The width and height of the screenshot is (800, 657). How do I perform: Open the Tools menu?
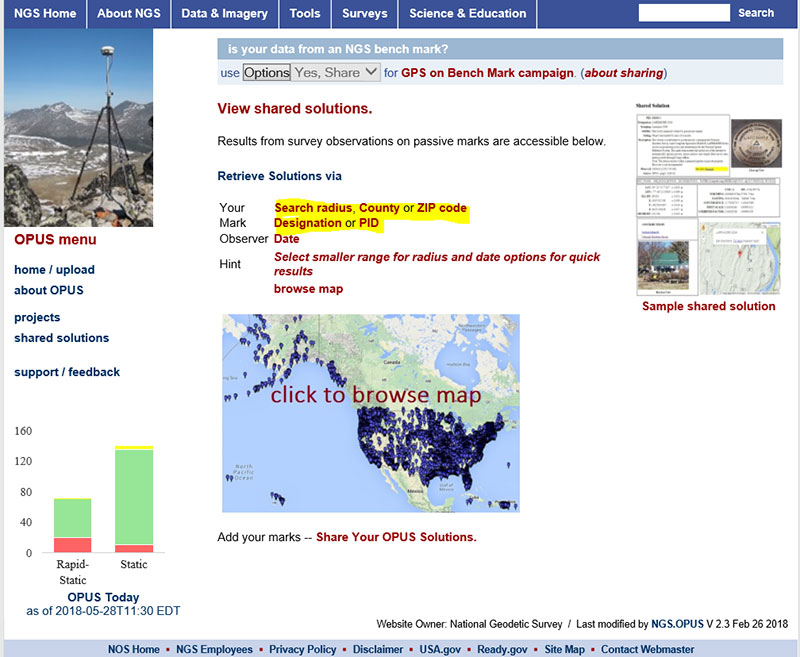pyautogui.click(x=304, y=14)
